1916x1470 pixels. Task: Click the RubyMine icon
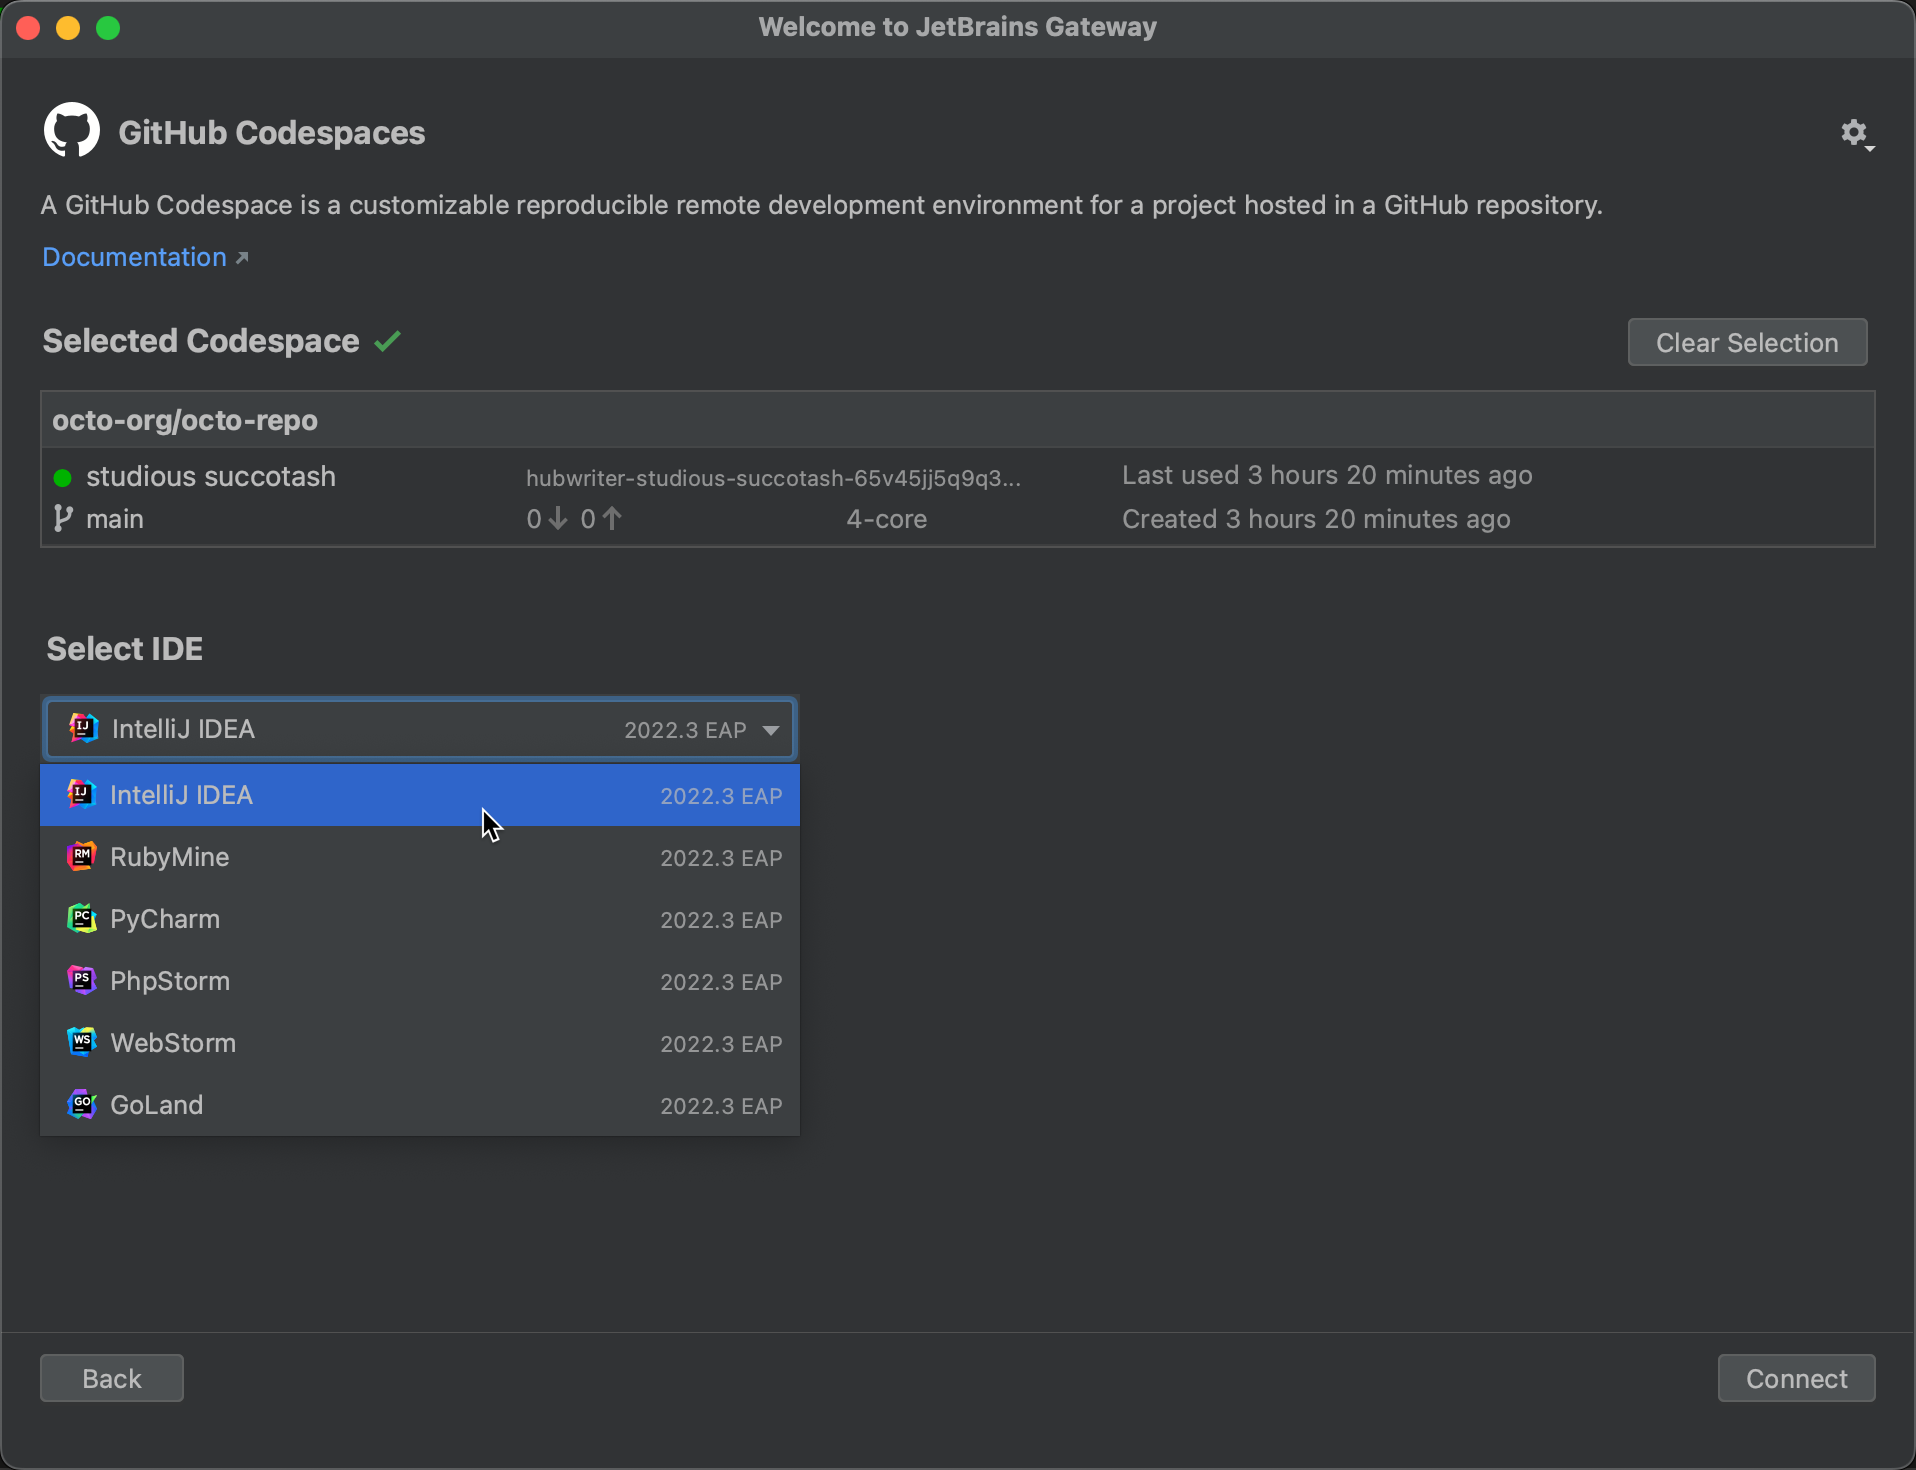click(x=81, y=856)
